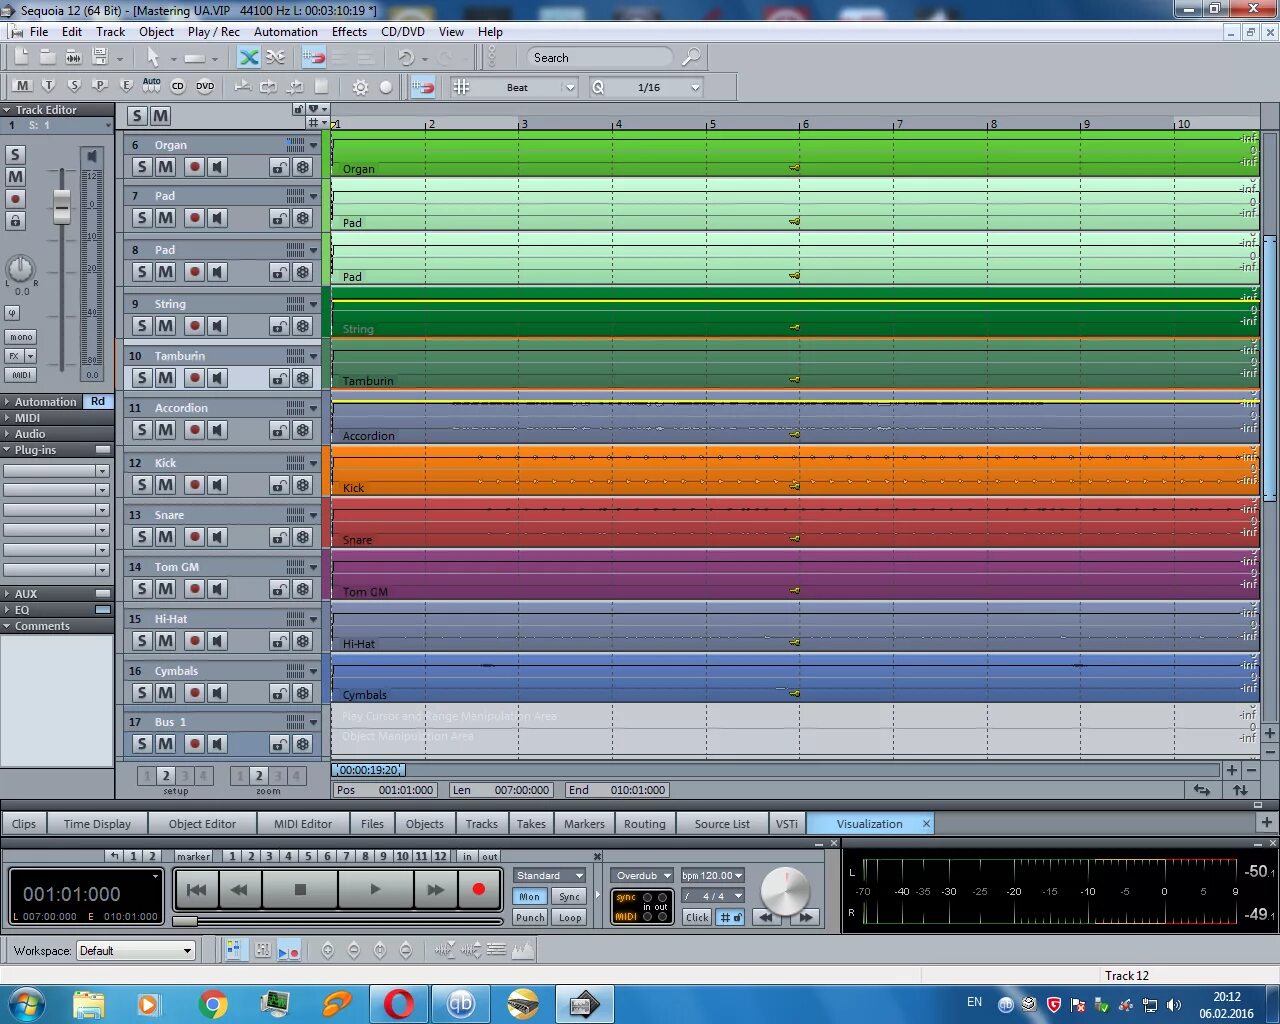Click the pan knob in Track Editor
Viewport: 1280px width, 1024px height.
20,268
